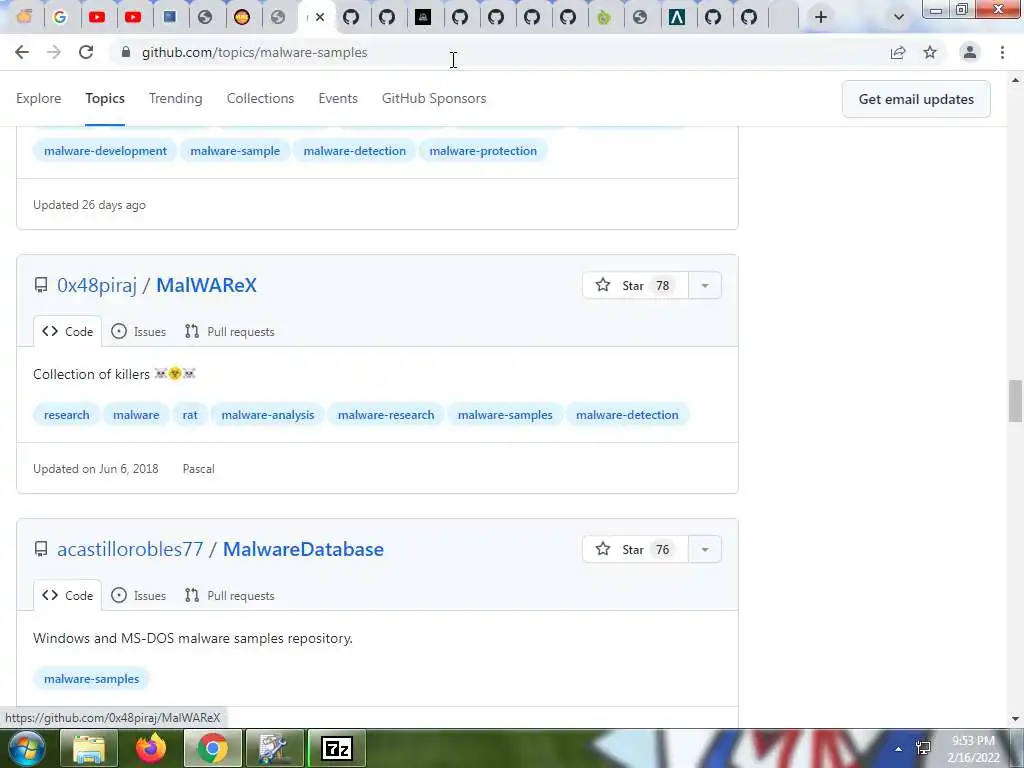Select the Topics nav item
Image resolution: width=1024 pixels, height=768 pixels.
click(x=104, y=98)
